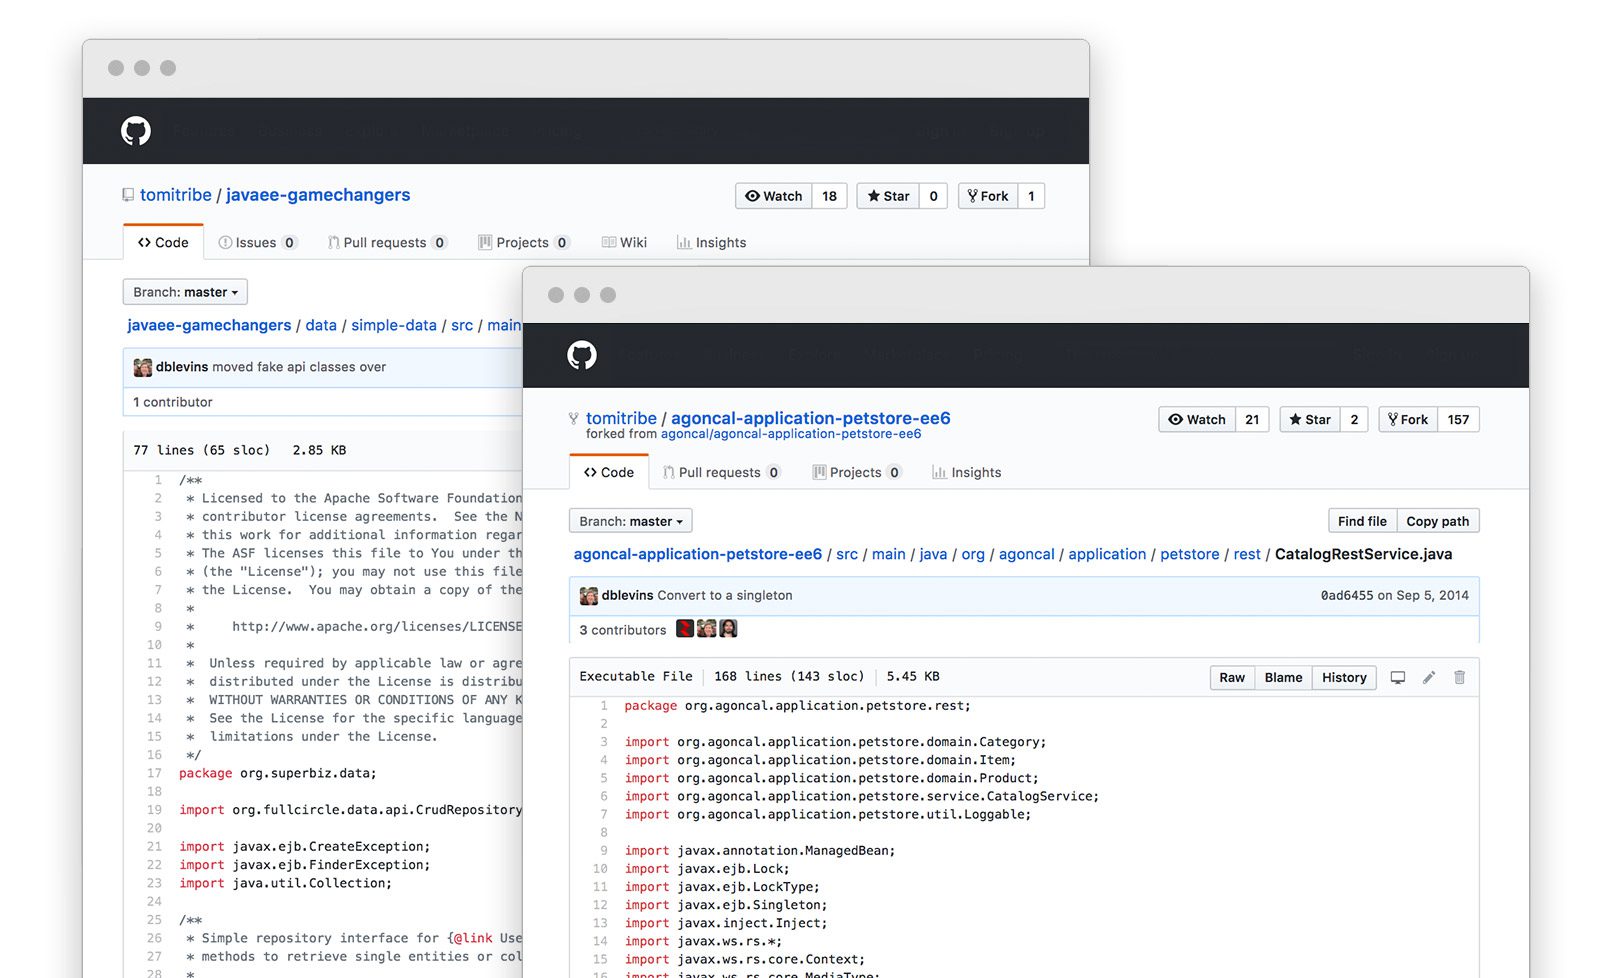Open 'Convert to a singleton' commit message
This screenshot has height=978, width=1600.
coord(725,595)
